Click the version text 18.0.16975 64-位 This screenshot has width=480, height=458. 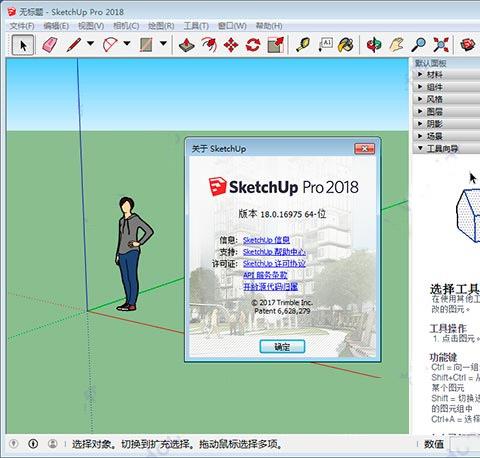(x=282, y=214)
